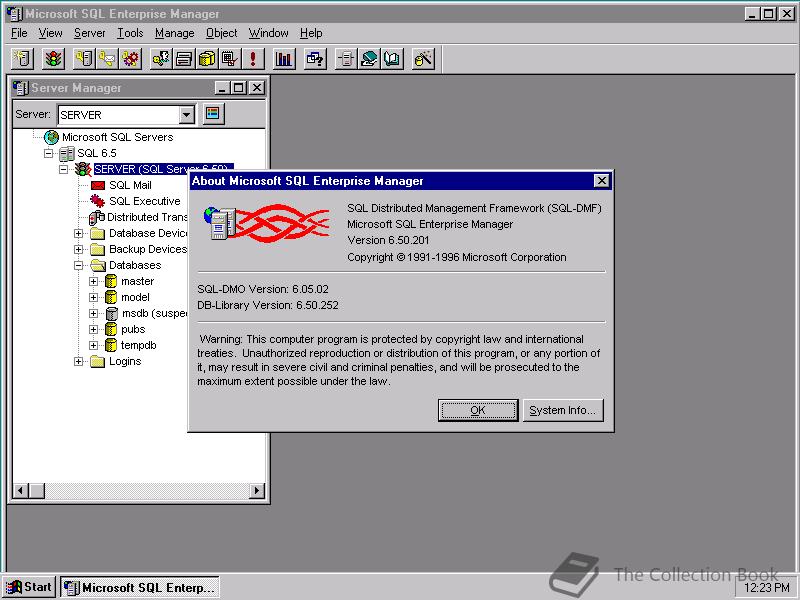Click the Replication Publishing hand-and-book icon
800x600 pixels.
coord(369,59)
